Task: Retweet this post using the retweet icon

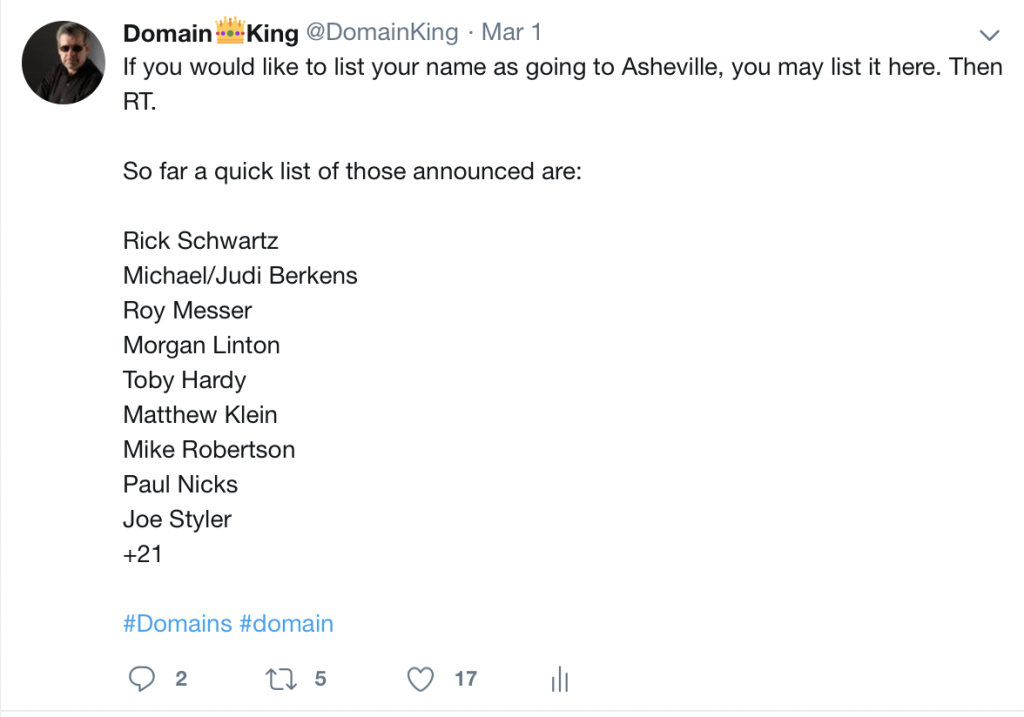Action: pos(281,679)
